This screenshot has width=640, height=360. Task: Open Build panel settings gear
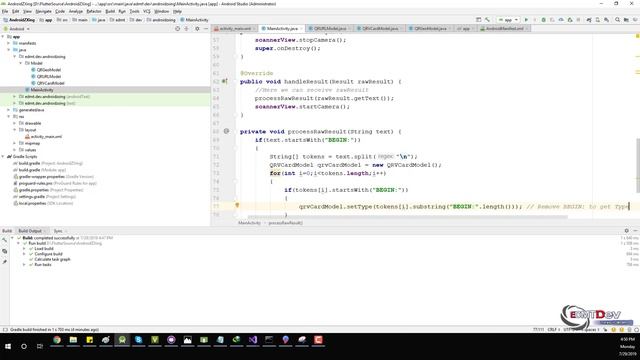coord(627,231)
